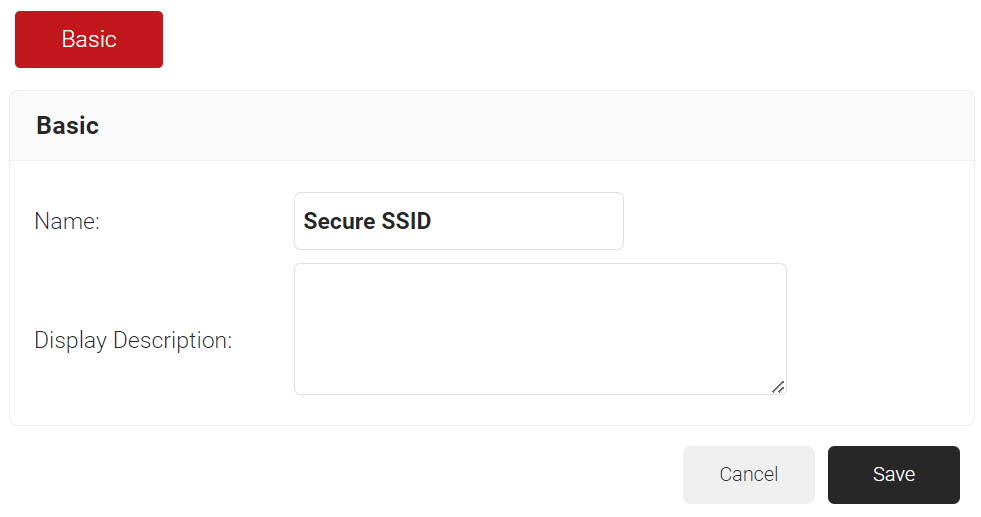The image size is (981, 517).
Task: Cancel the changes to this form
Action: pos(748,474)
